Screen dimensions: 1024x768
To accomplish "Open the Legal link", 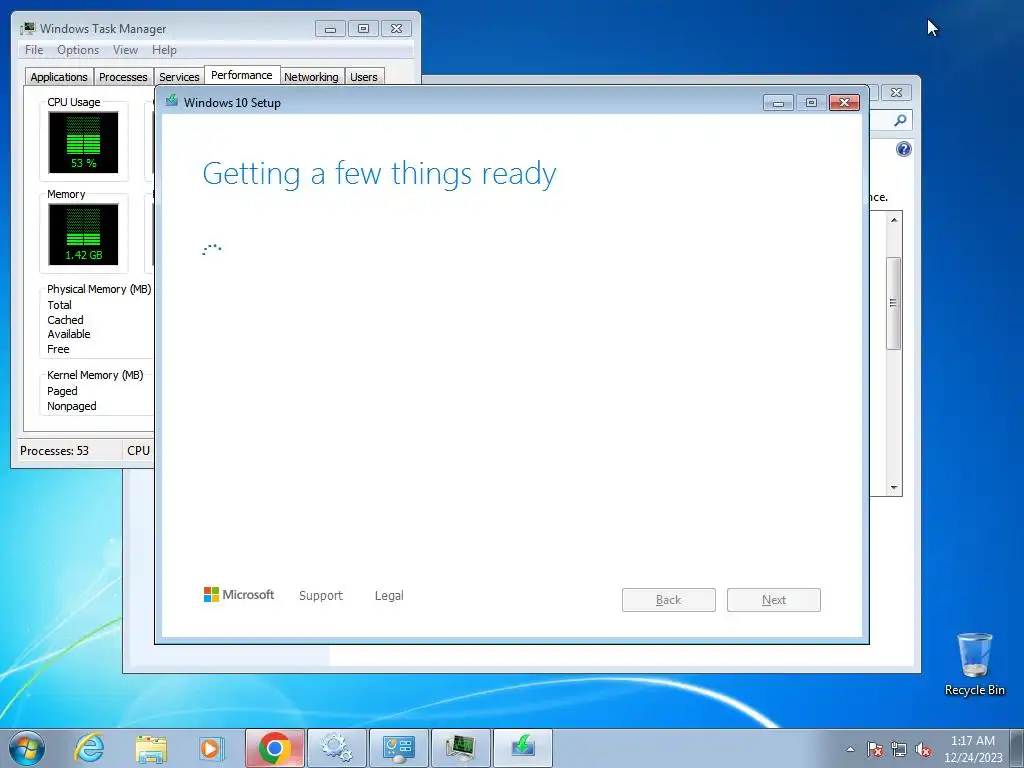I will [x=389, y=596].
